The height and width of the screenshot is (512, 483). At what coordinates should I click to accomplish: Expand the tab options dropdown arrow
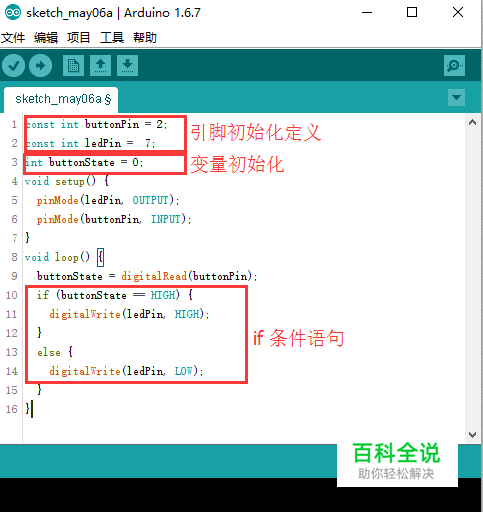[456, 97]
